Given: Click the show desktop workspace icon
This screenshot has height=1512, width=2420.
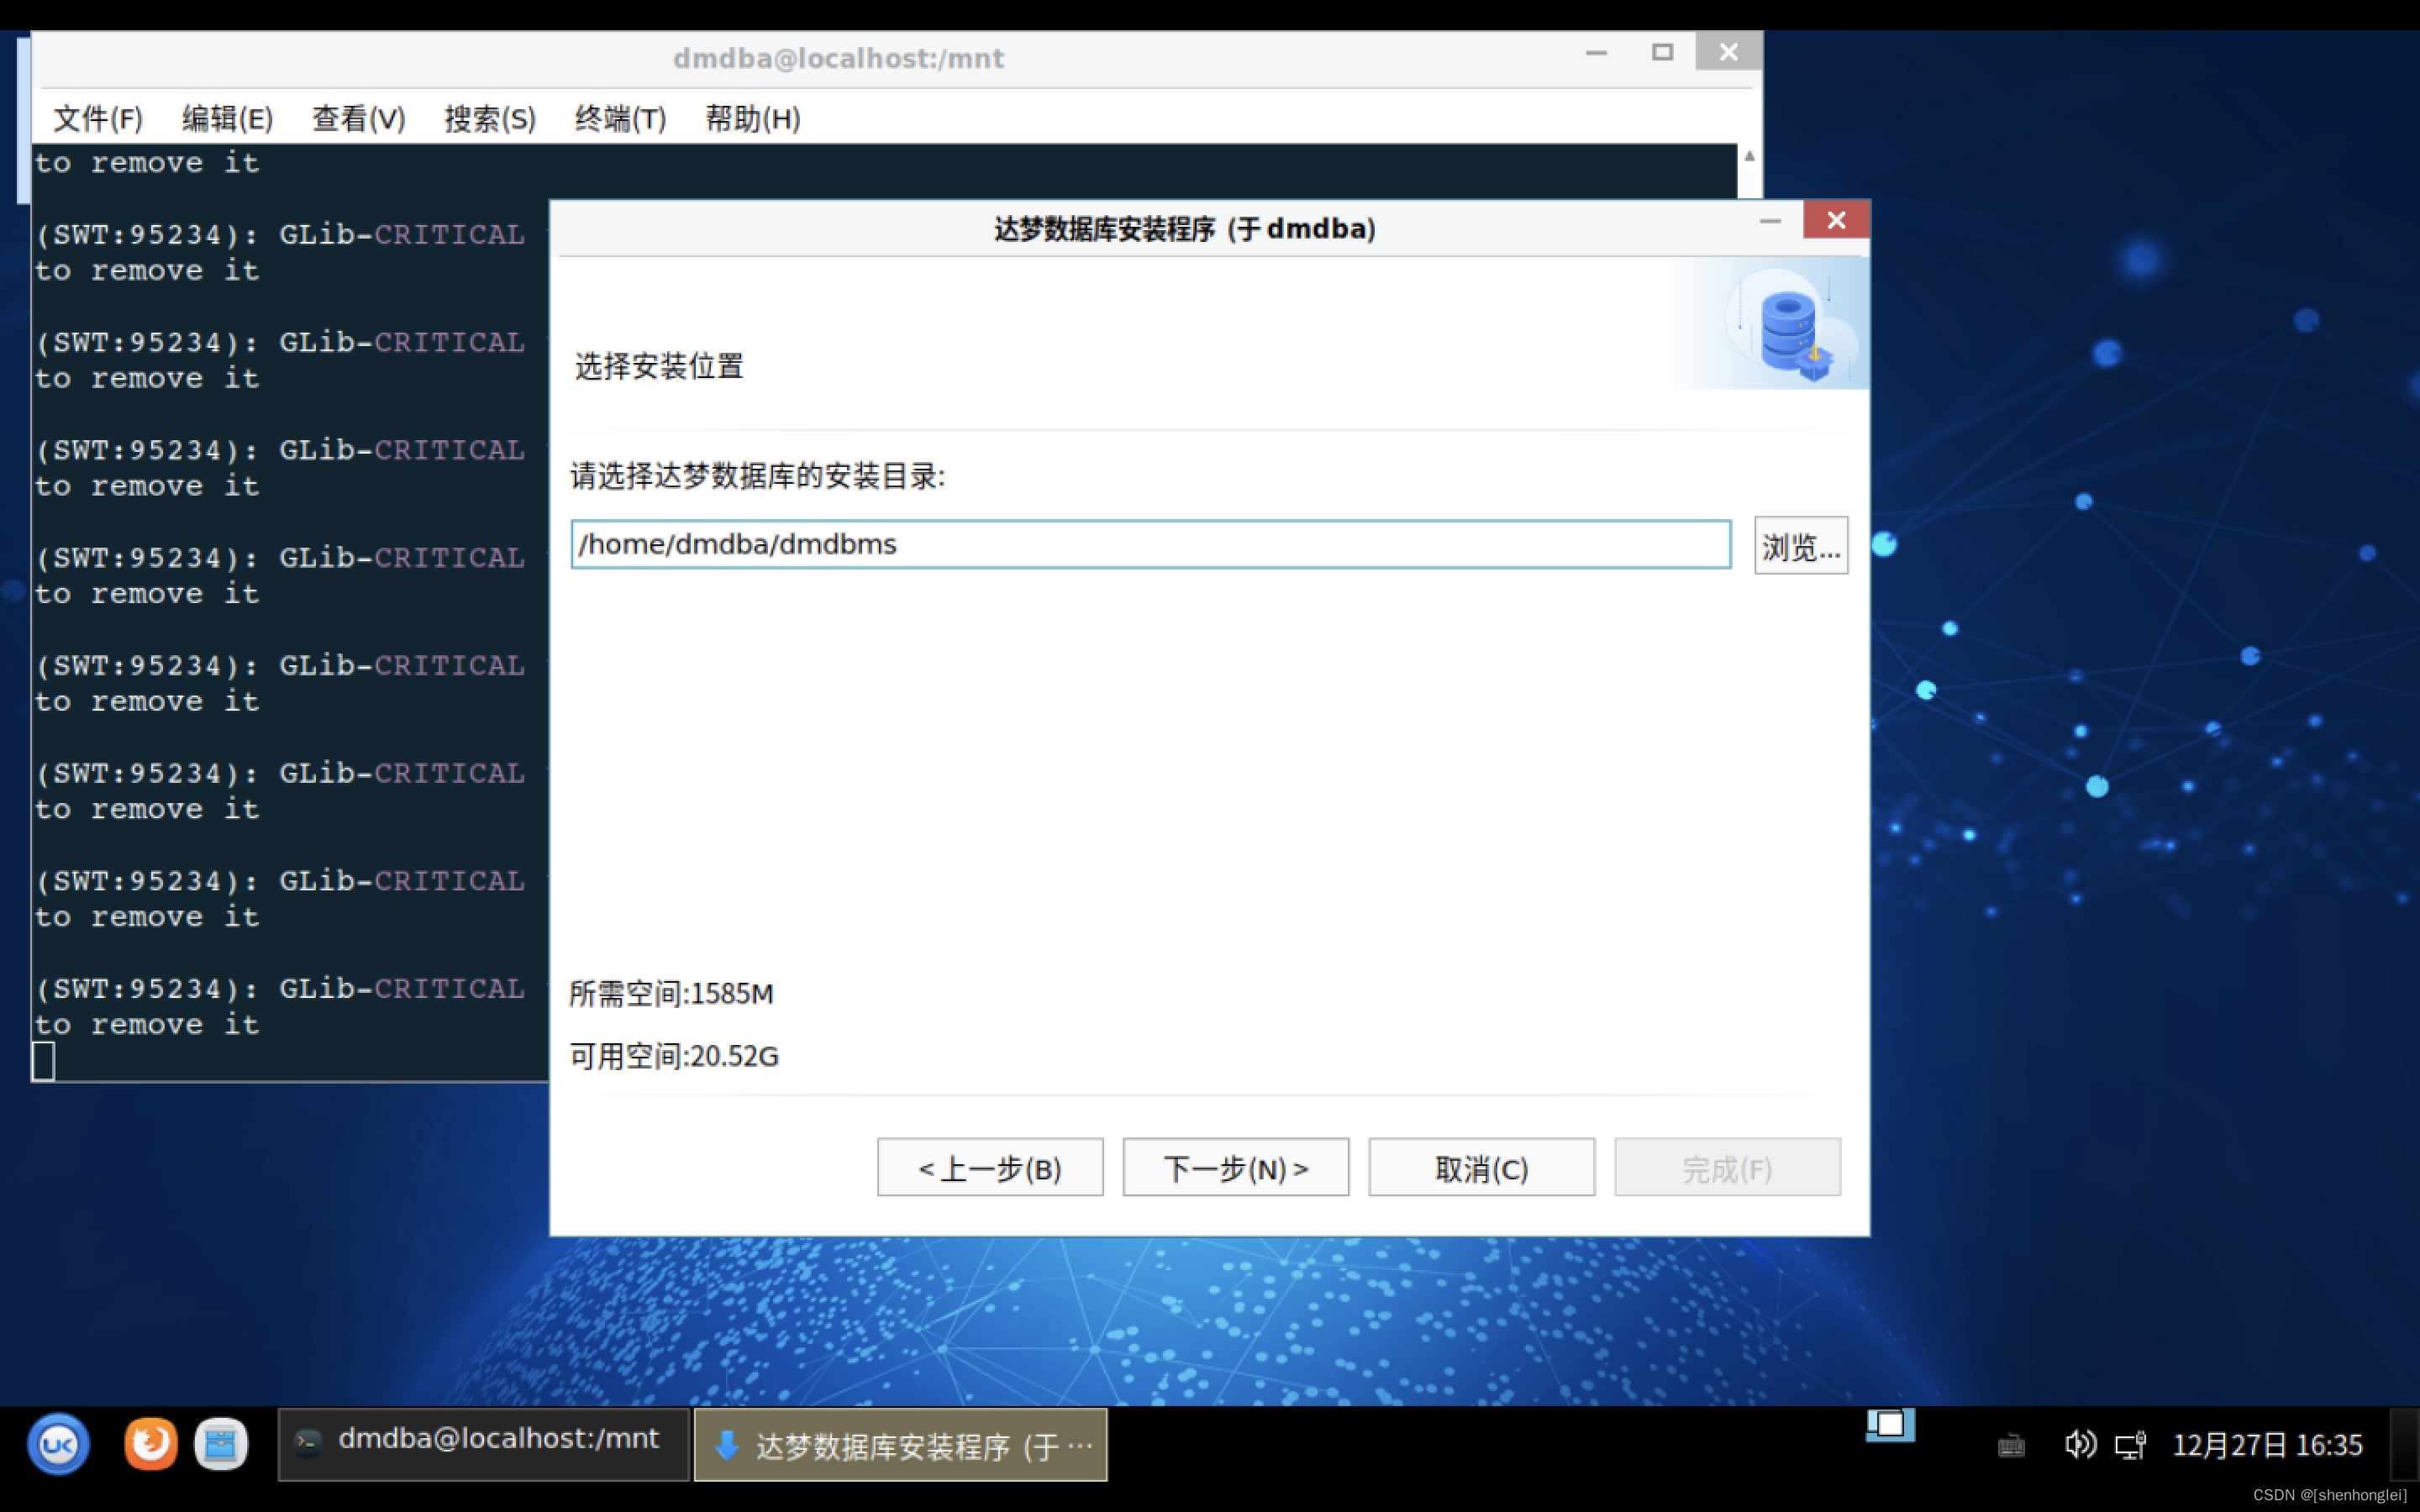Looking at the screenshot, I should [1890, 1425].
